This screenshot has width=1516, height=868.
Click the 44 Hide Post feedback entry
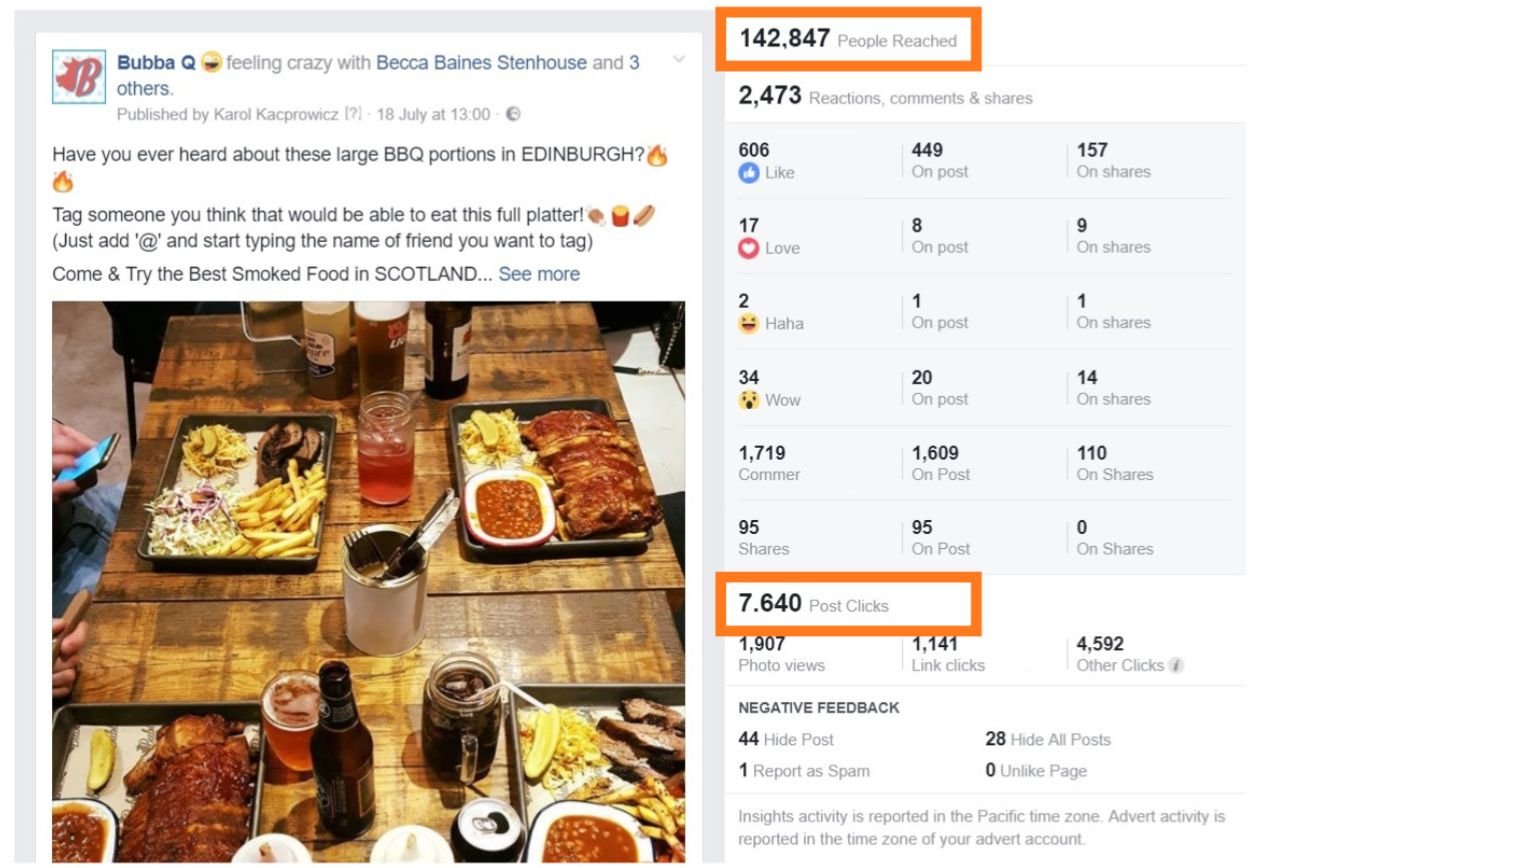pyautogui.click(x=786, y=739)
